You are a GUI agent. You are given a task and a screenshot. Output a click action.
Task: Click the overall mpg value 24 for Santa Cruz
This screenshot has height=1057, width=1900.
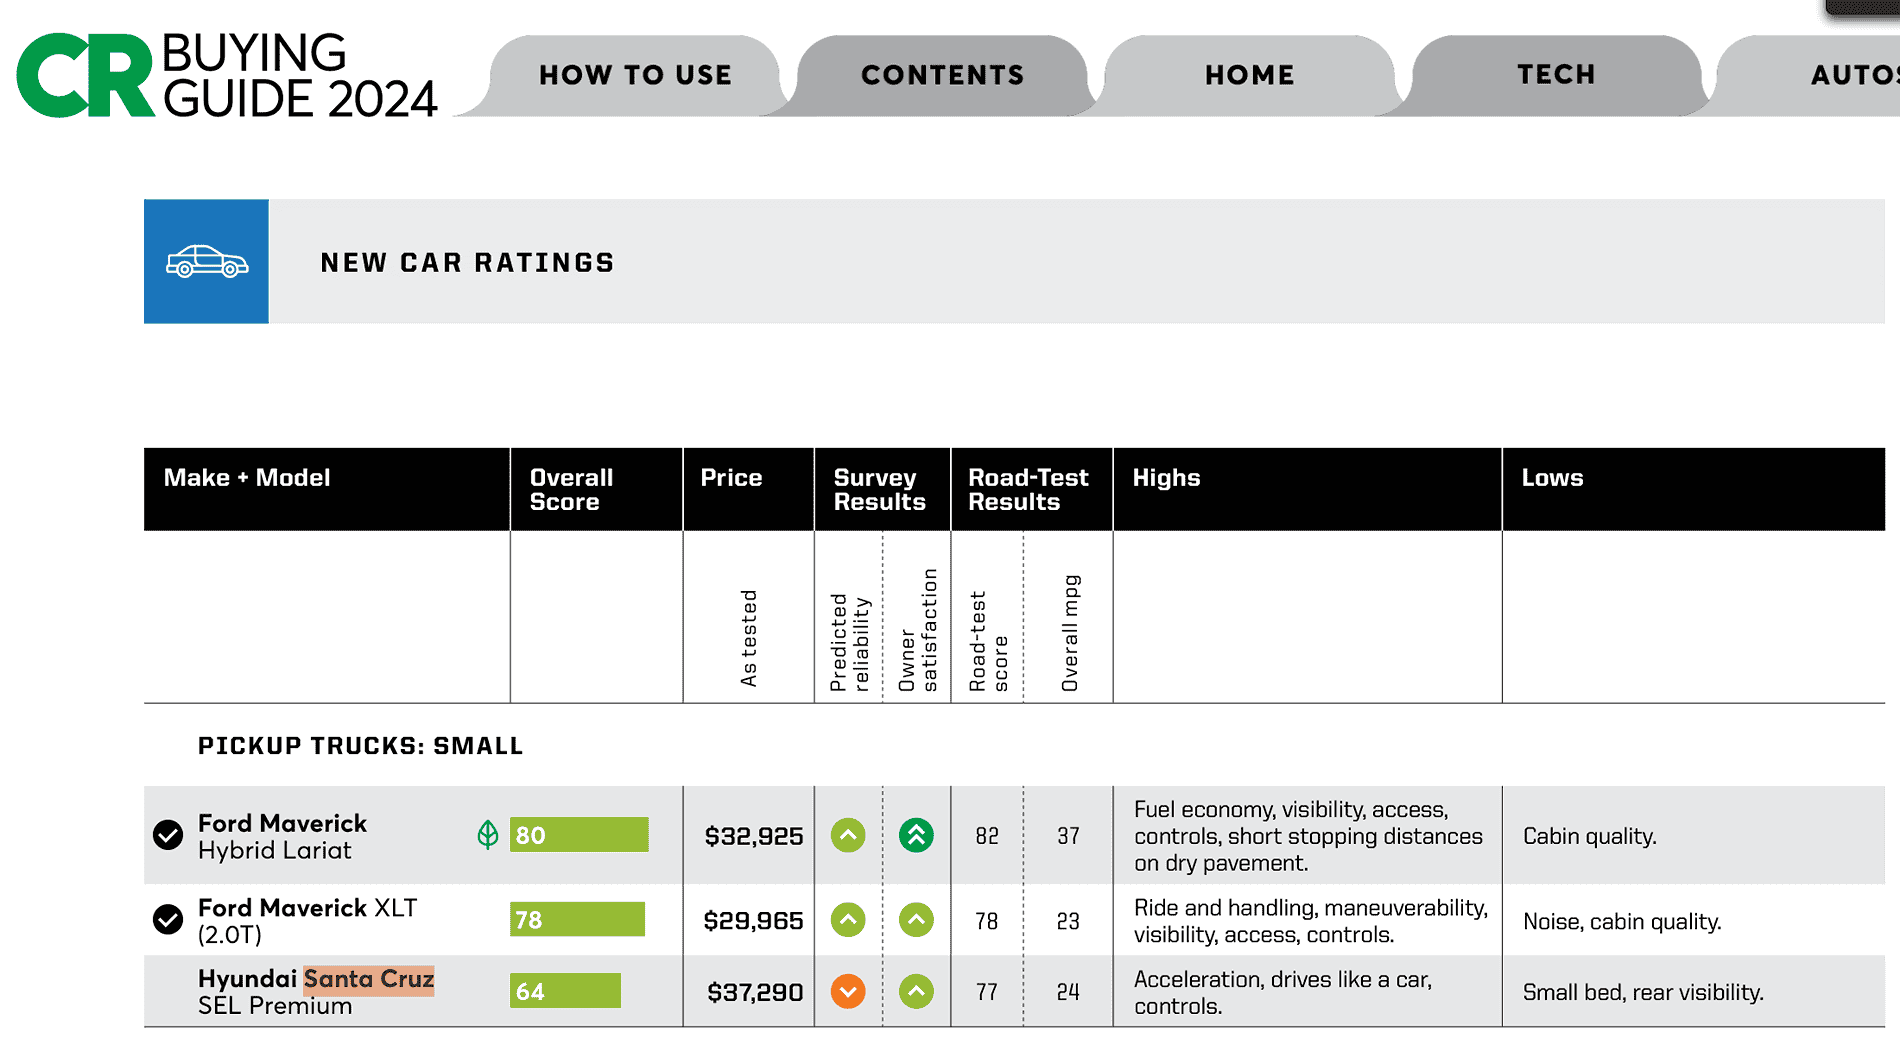pyautogui.click(x=1068, y=992)
